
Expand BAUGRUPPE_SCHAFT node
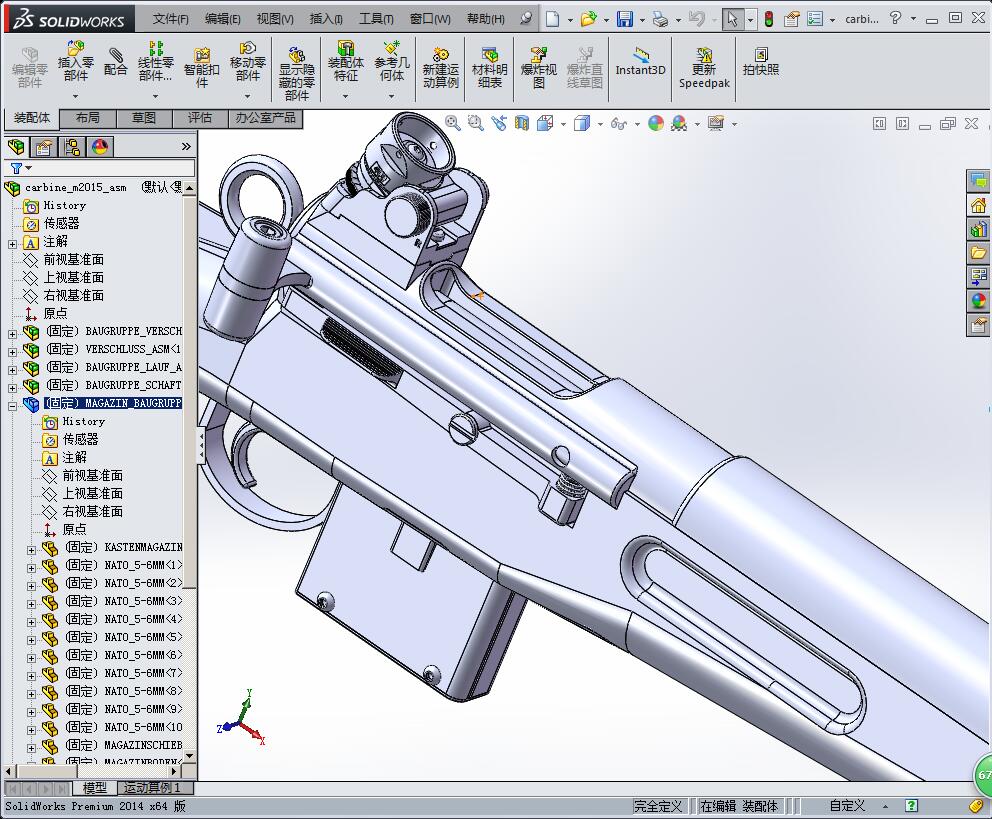(x=12, y=387)
